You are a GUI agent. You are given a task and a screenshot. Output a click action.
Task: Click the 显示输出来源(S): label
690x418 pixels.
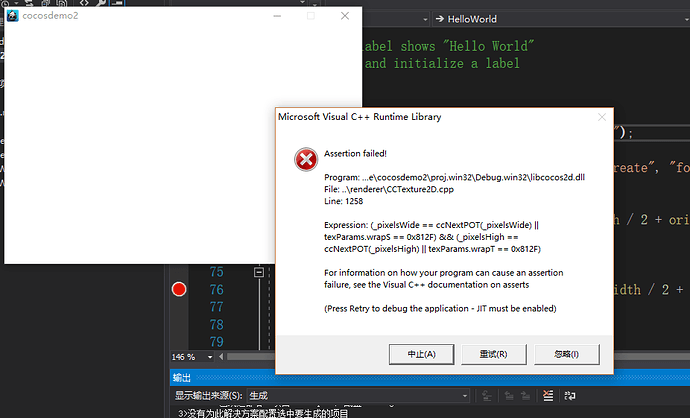209,396
